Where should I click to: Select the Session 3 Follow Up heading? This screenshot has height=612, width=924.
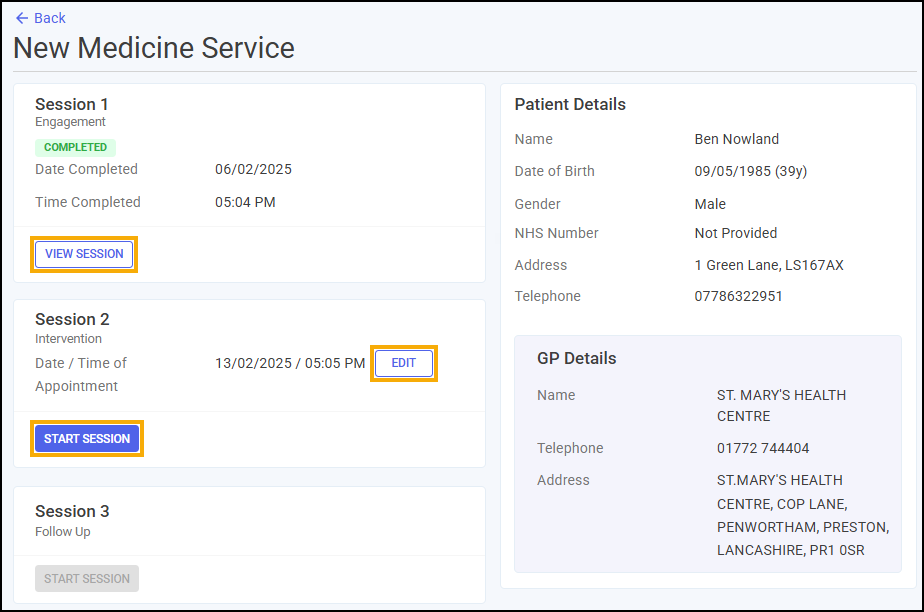click(72, 511)
